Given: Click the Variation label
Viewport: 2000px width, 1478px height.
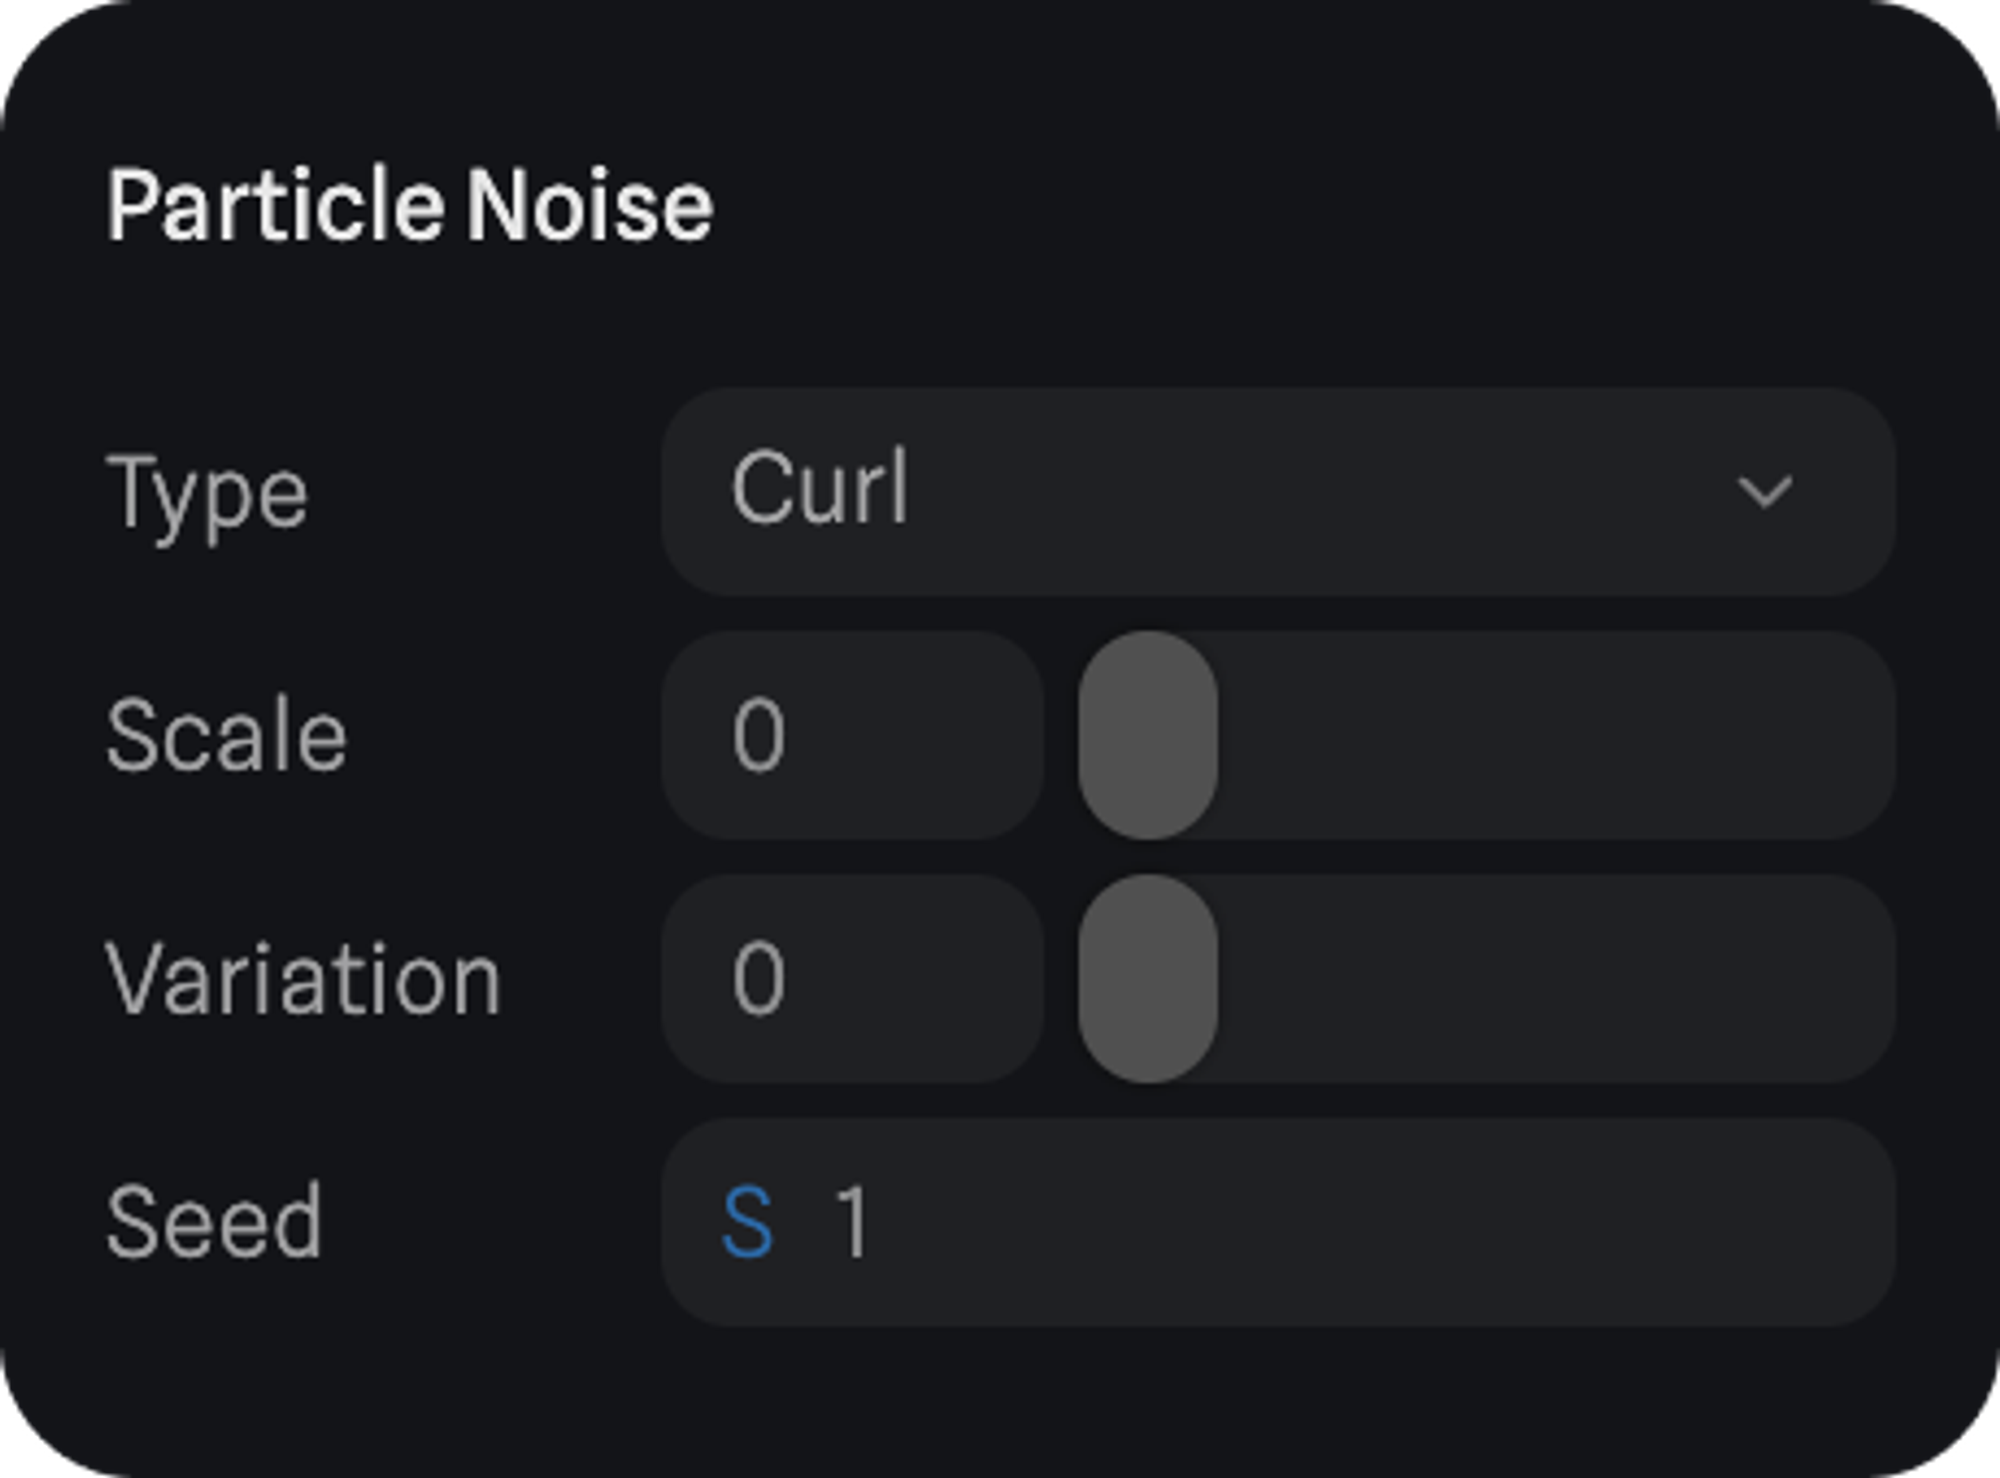Looking at the screenshot, I should [303, 980].
